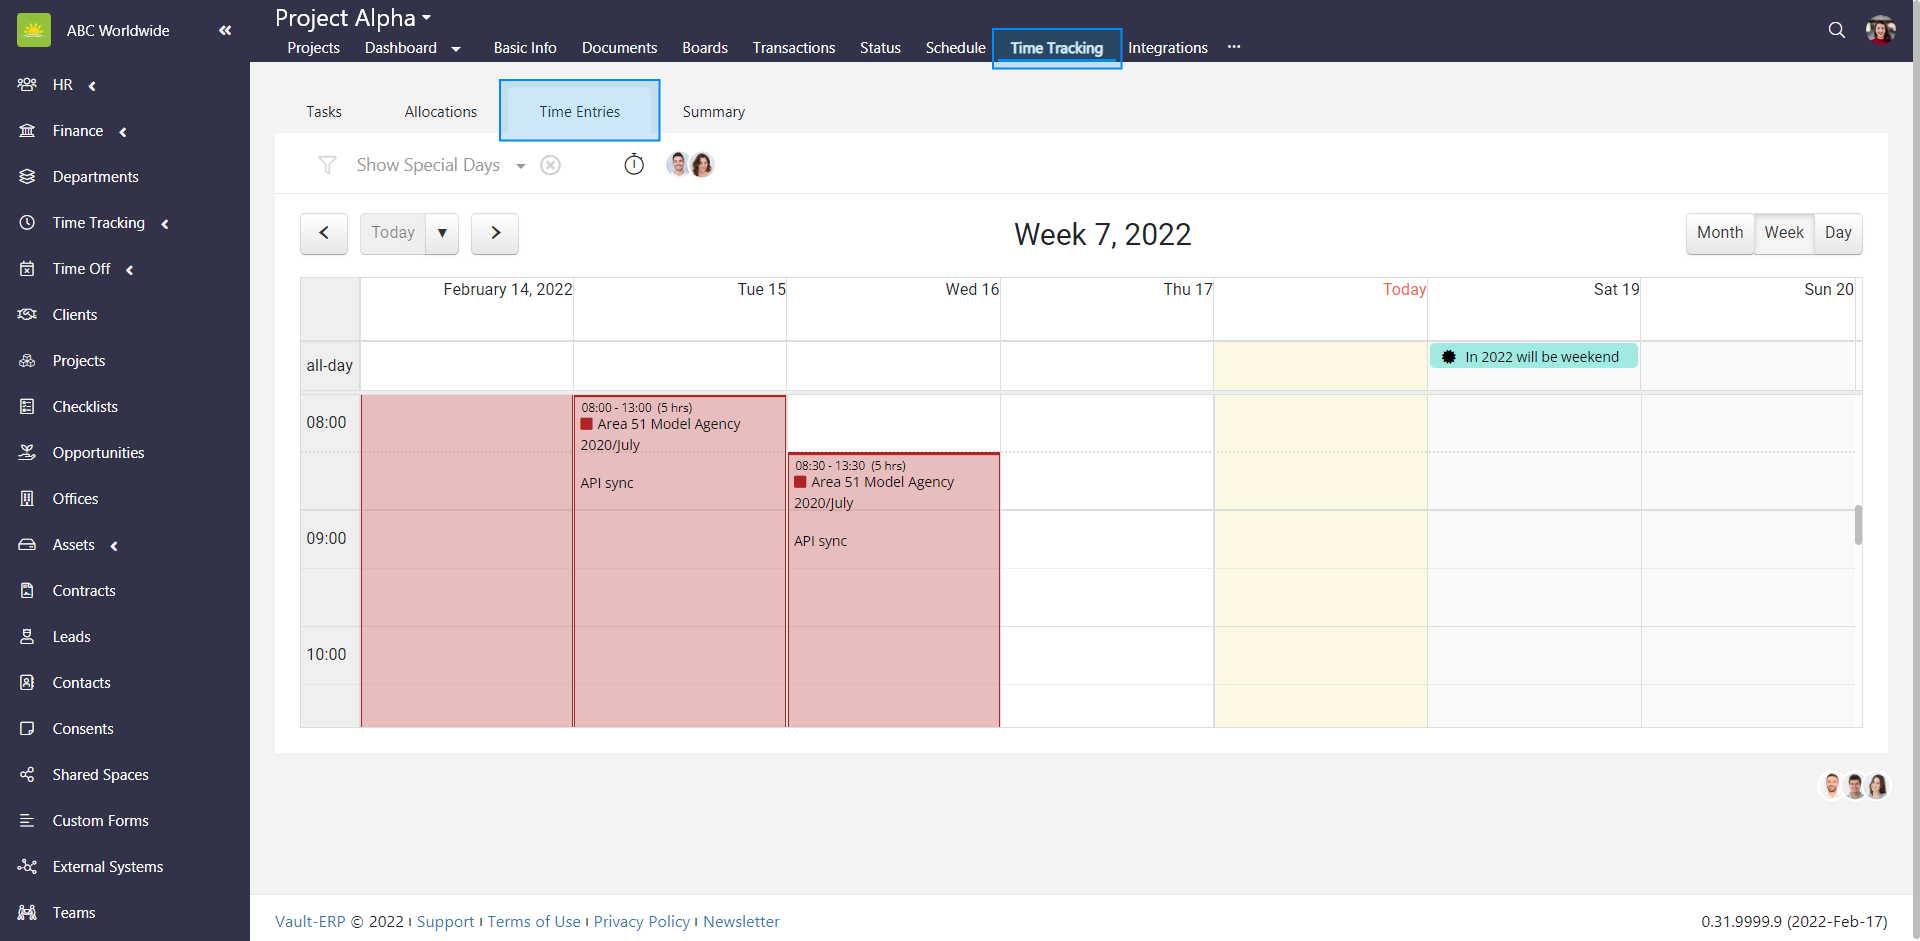Switch calendar to Day view

click(x=1837, y=233)
